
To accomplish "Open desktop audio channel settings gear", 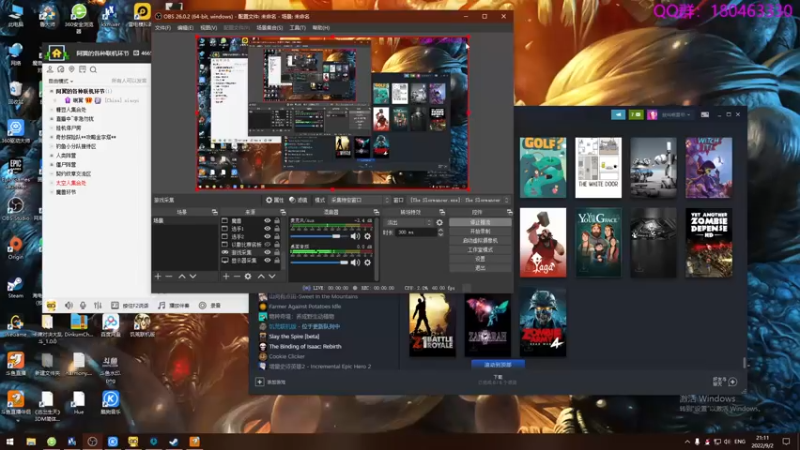I will [367, 262].
